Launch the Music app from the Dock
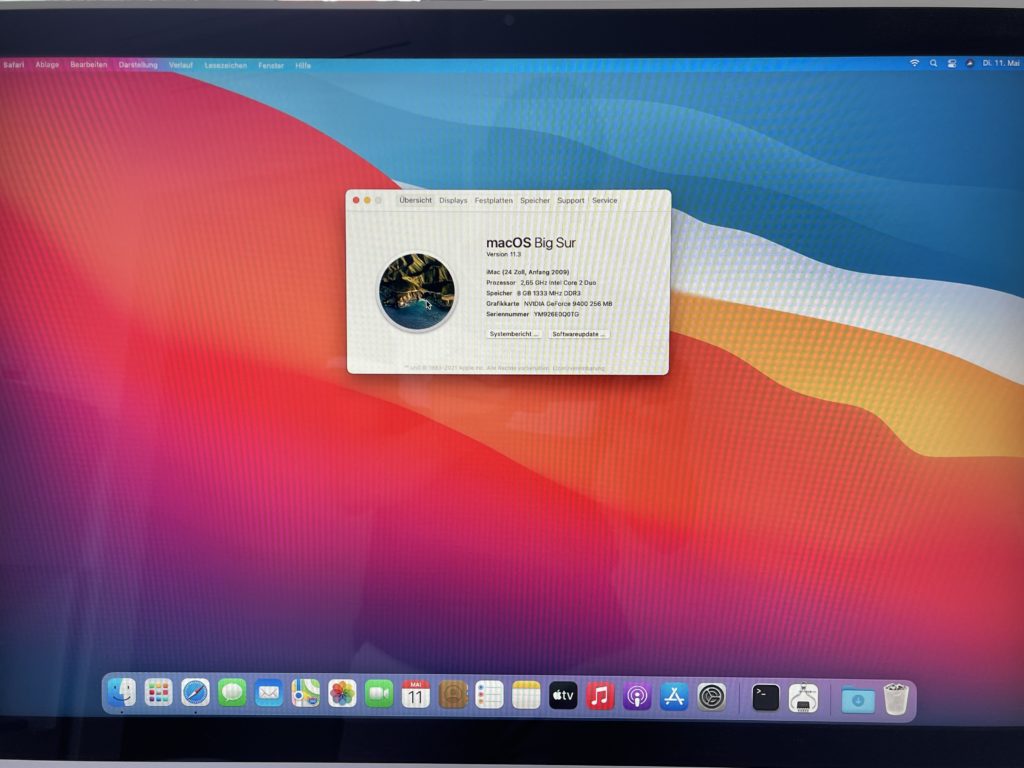 pos(600,696)
